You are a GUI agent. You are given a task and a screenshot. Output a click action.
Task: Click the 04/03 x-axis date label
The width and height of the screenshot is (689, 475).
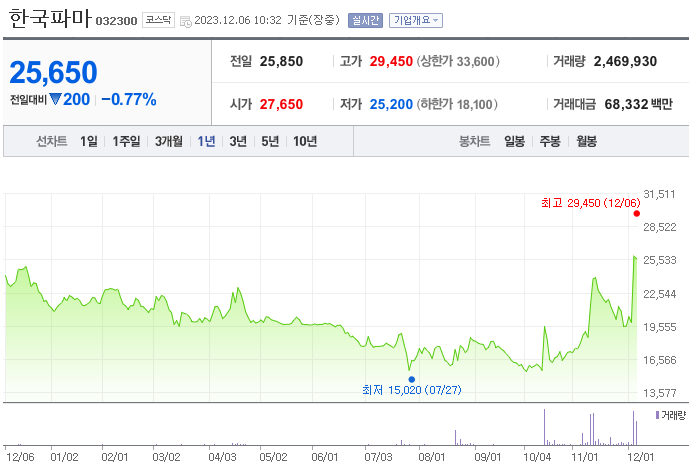point(222,457)
